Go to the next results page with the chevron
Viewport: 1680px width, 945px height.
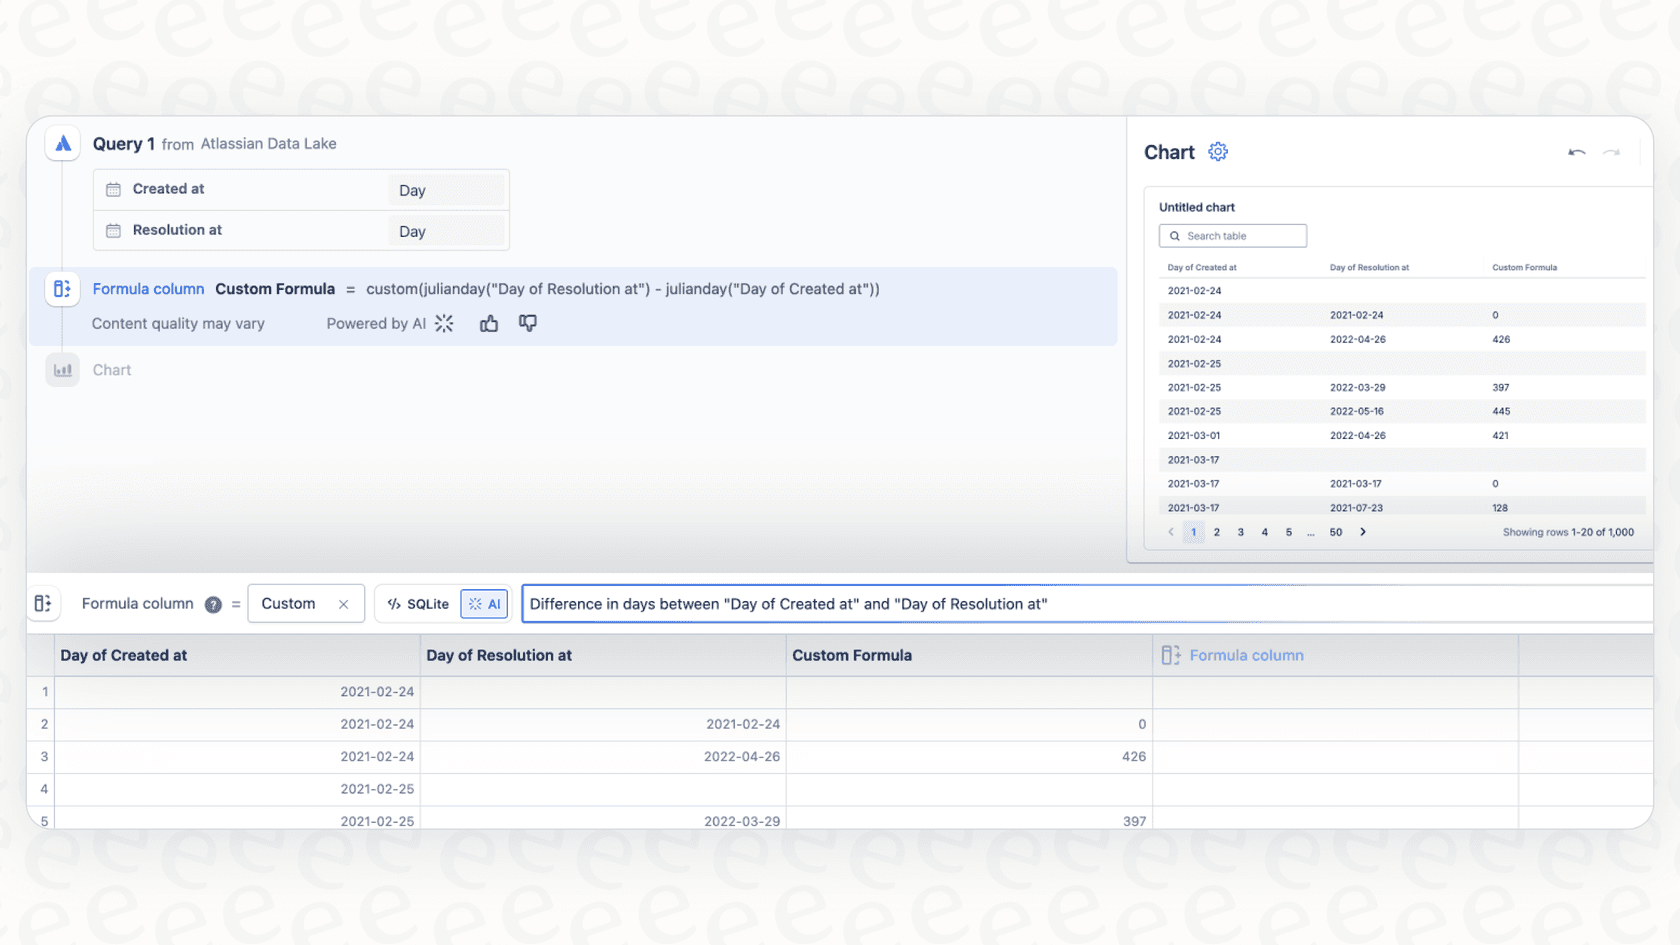1362,532
